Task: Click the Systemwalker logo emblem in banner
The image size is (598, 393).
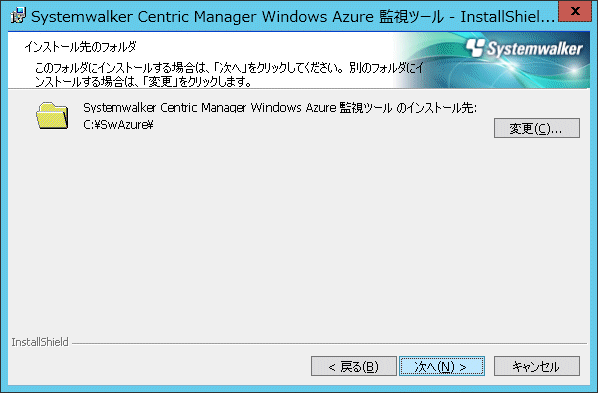Action: tap(475, 48)
